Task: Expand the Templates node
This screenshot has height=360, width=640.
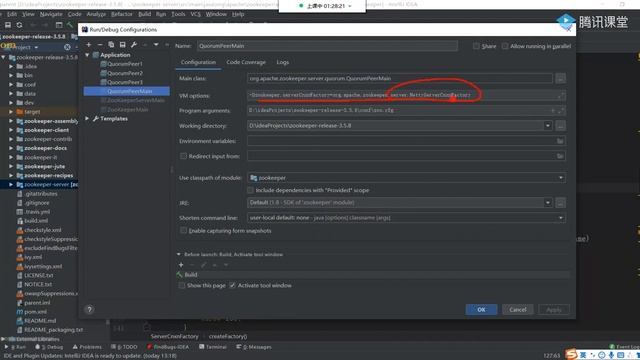Action: [x=87, y=118]
